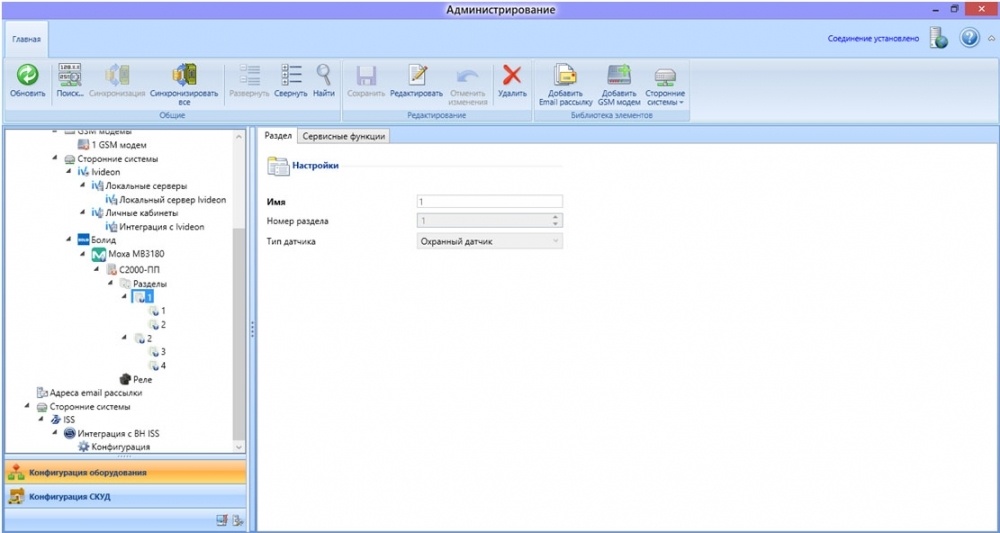Open Конфигурация СКУД panel
This screenshot has height=533, width=1000.
coord(124,497)
